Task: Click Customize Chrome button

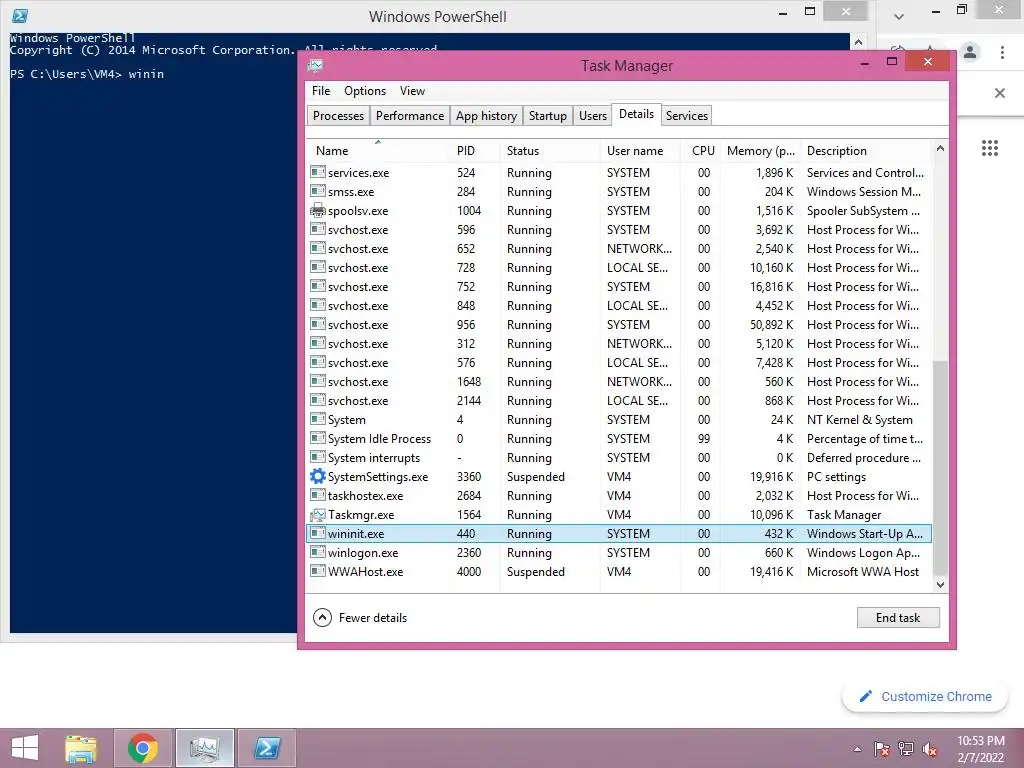Action: [925, 697]
